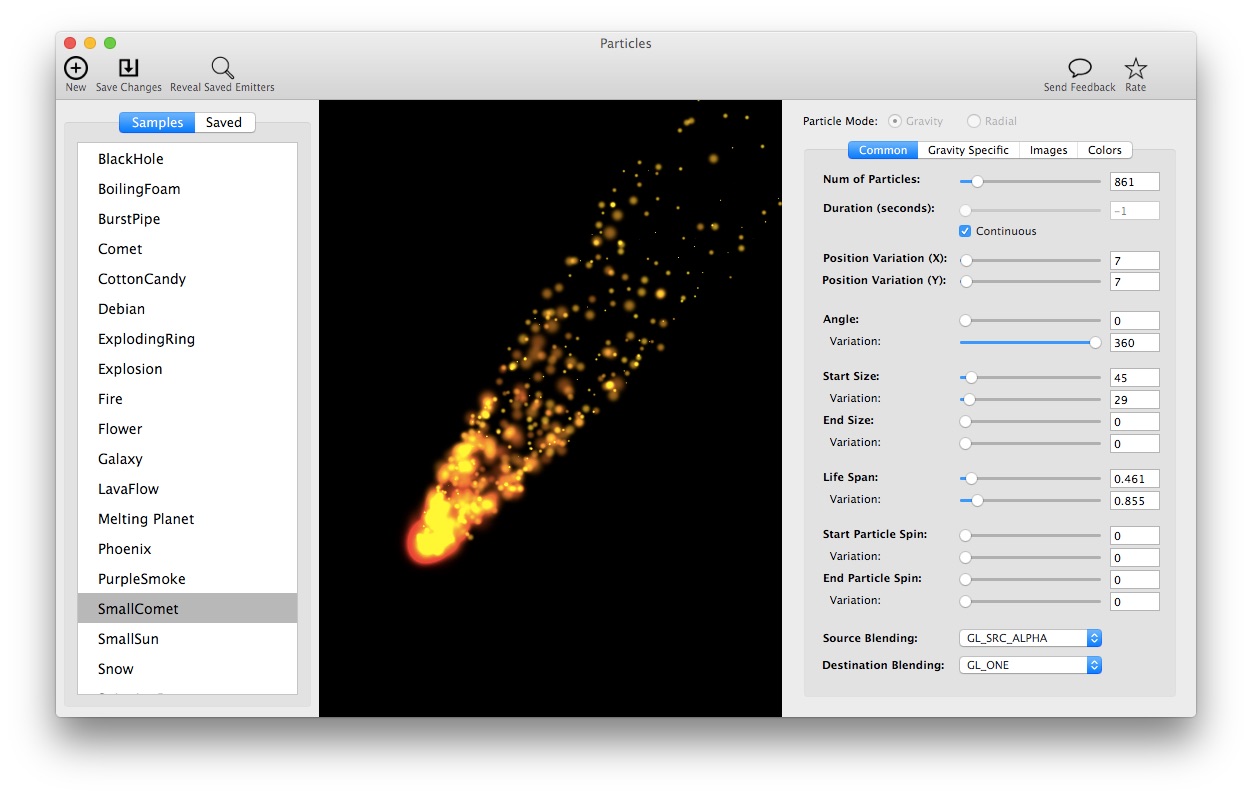This screenshot has height=797, width=1252.
Task: Uncheck the Continuous checkbox
Action: [x=964, y=230]
